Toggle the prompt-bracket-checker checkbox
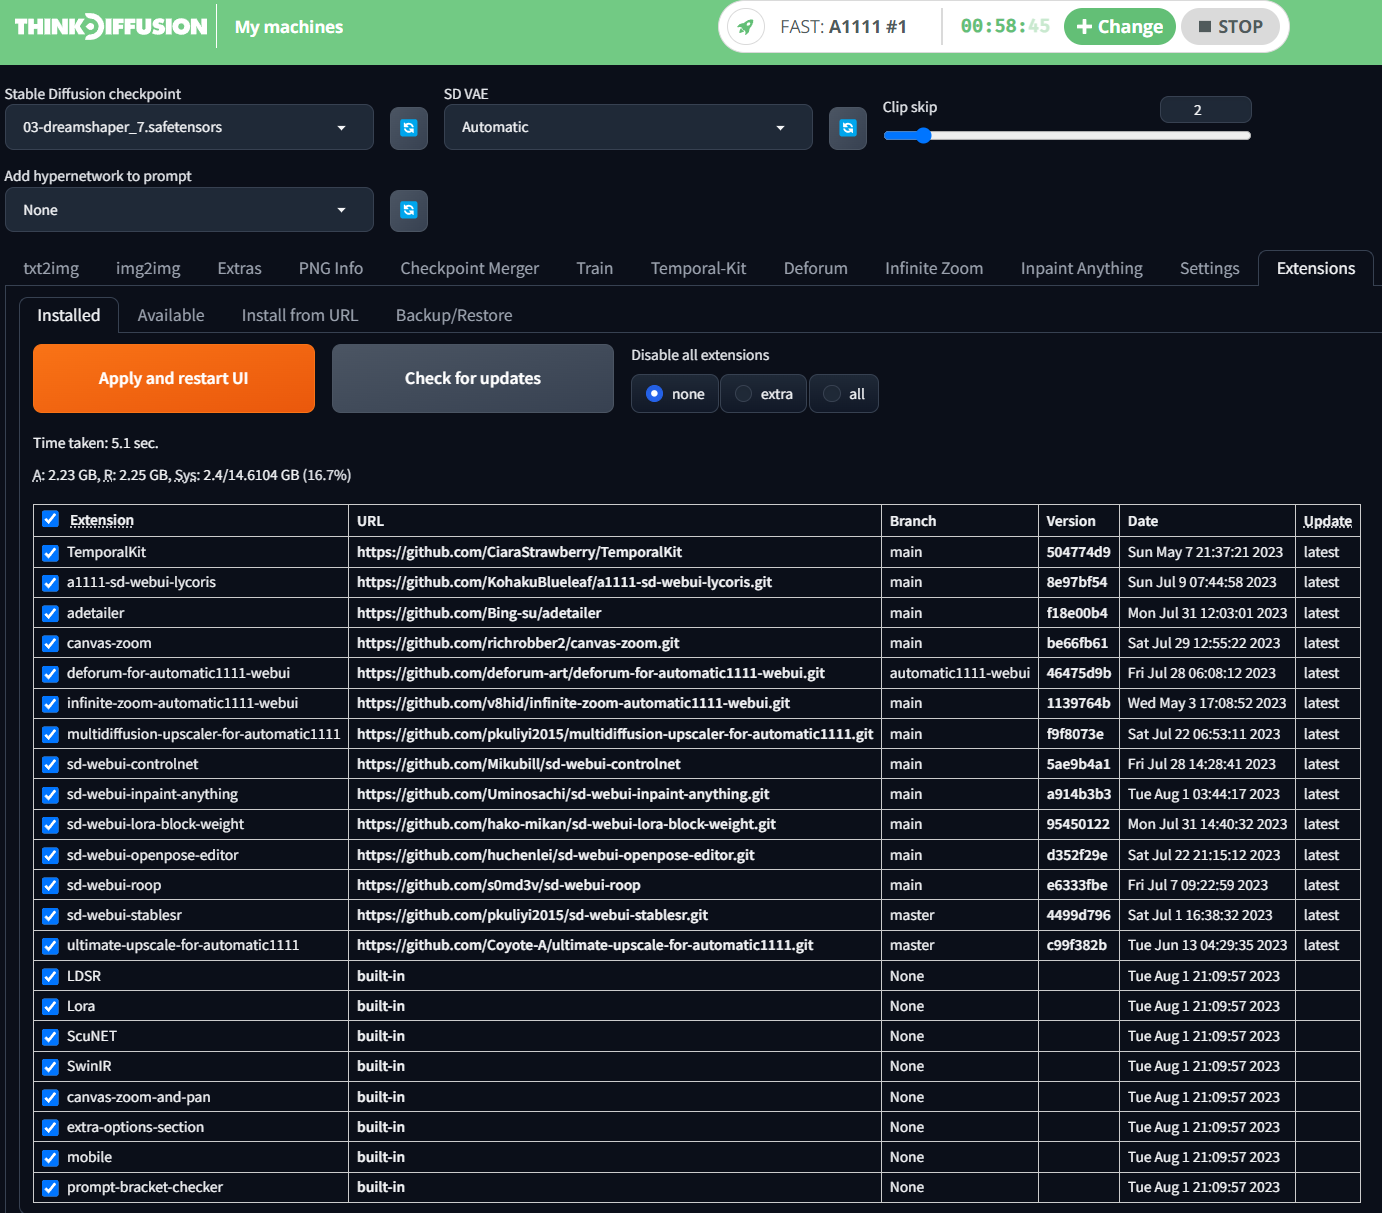This screenshot has height=1213, width=1382. 50,1188
